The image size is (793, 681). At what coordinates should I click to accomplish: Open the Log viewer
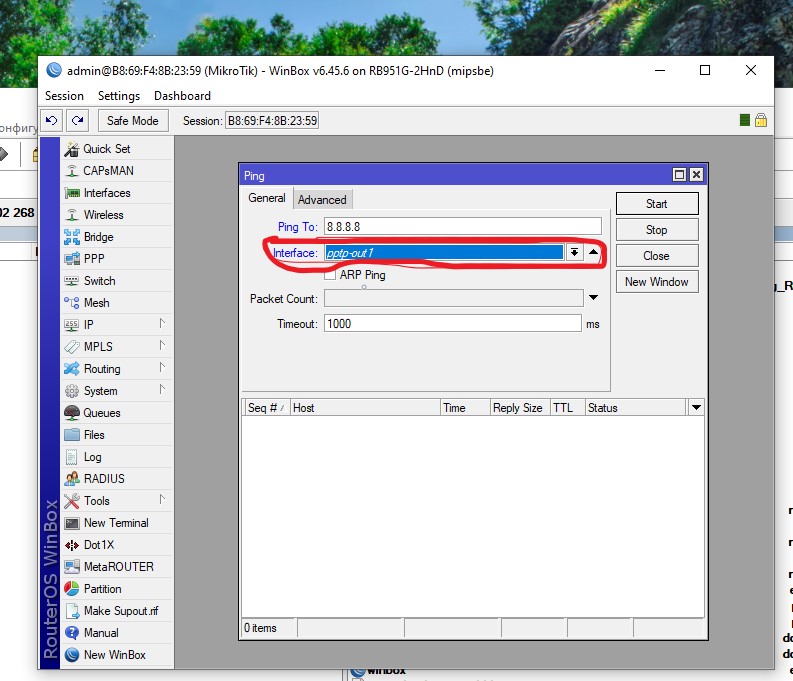coord(117,457)
